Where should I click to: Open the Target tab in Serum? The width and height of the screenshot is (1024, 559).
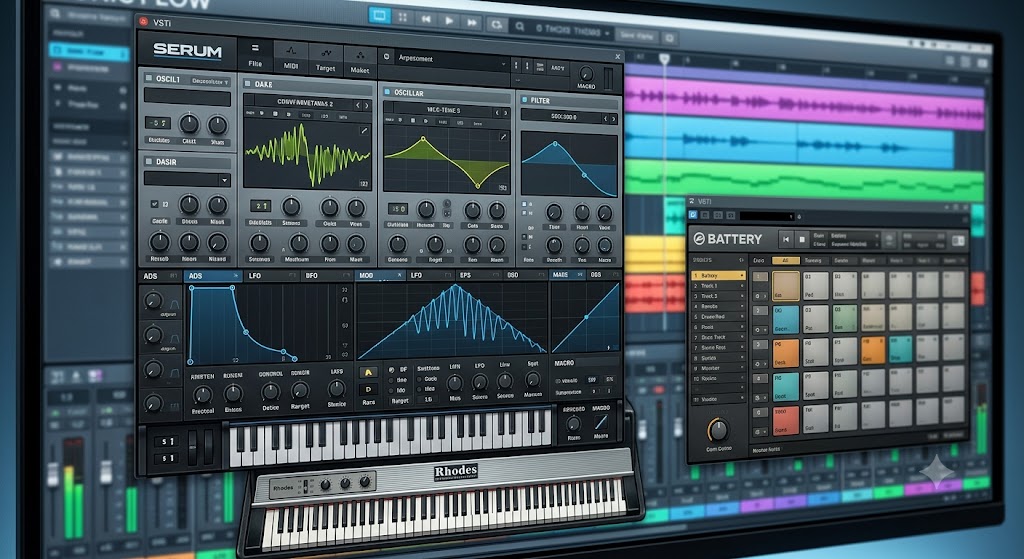[x=325, y=59]
